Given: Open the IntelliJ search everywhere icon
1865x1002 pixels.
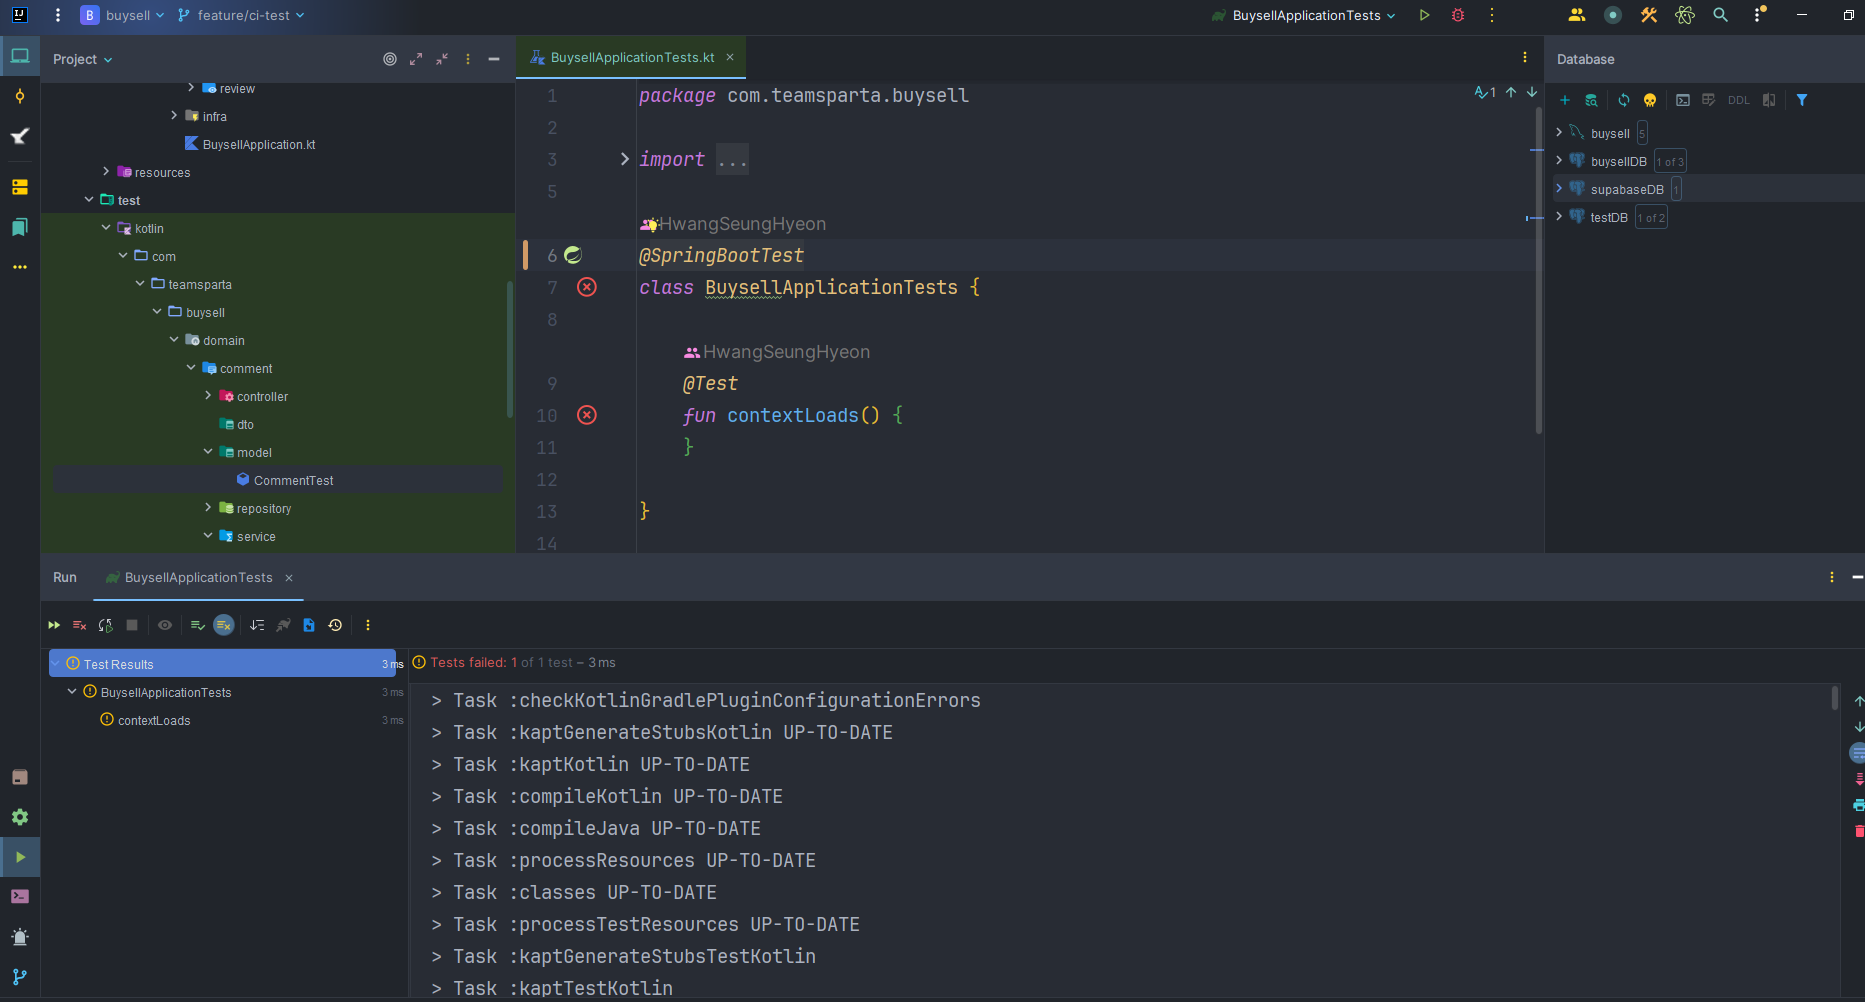Looking at the screenshot, I should [1720, 15].
